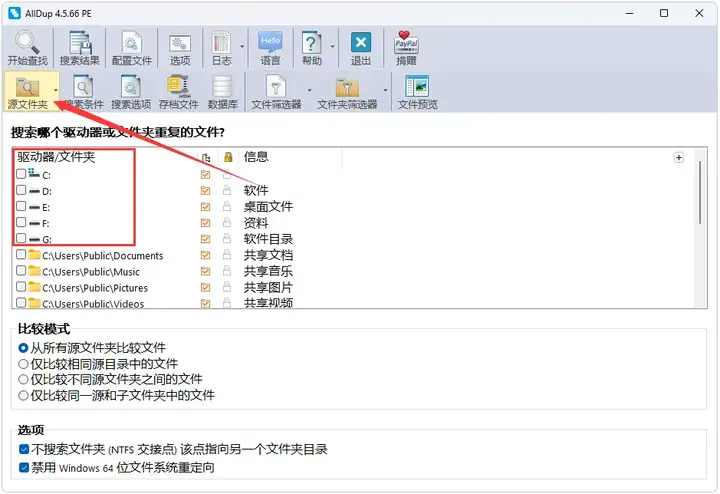Expand the dropdown arrow next to 文件夹筛选器
This screenshot has height=494, width=720.
[385, 90]
